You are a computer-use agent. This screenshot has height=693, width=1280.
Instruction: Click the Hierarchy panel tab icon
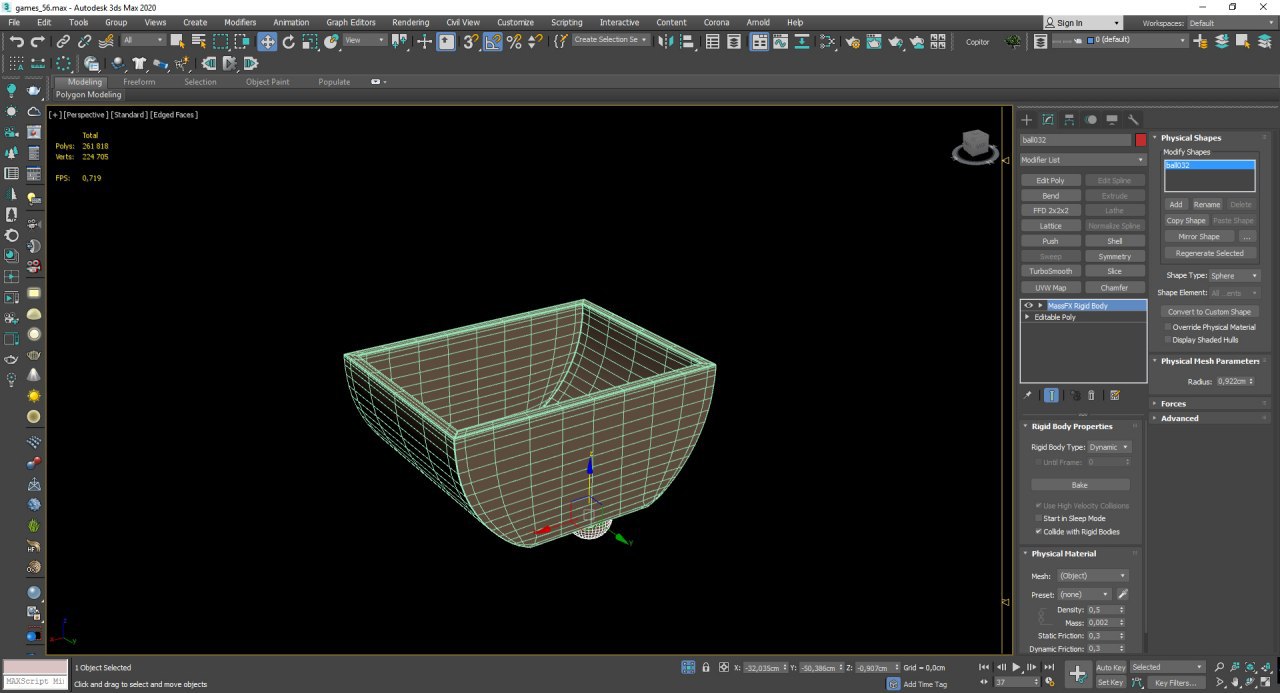pyautogui.click(x=1069, y=119)
